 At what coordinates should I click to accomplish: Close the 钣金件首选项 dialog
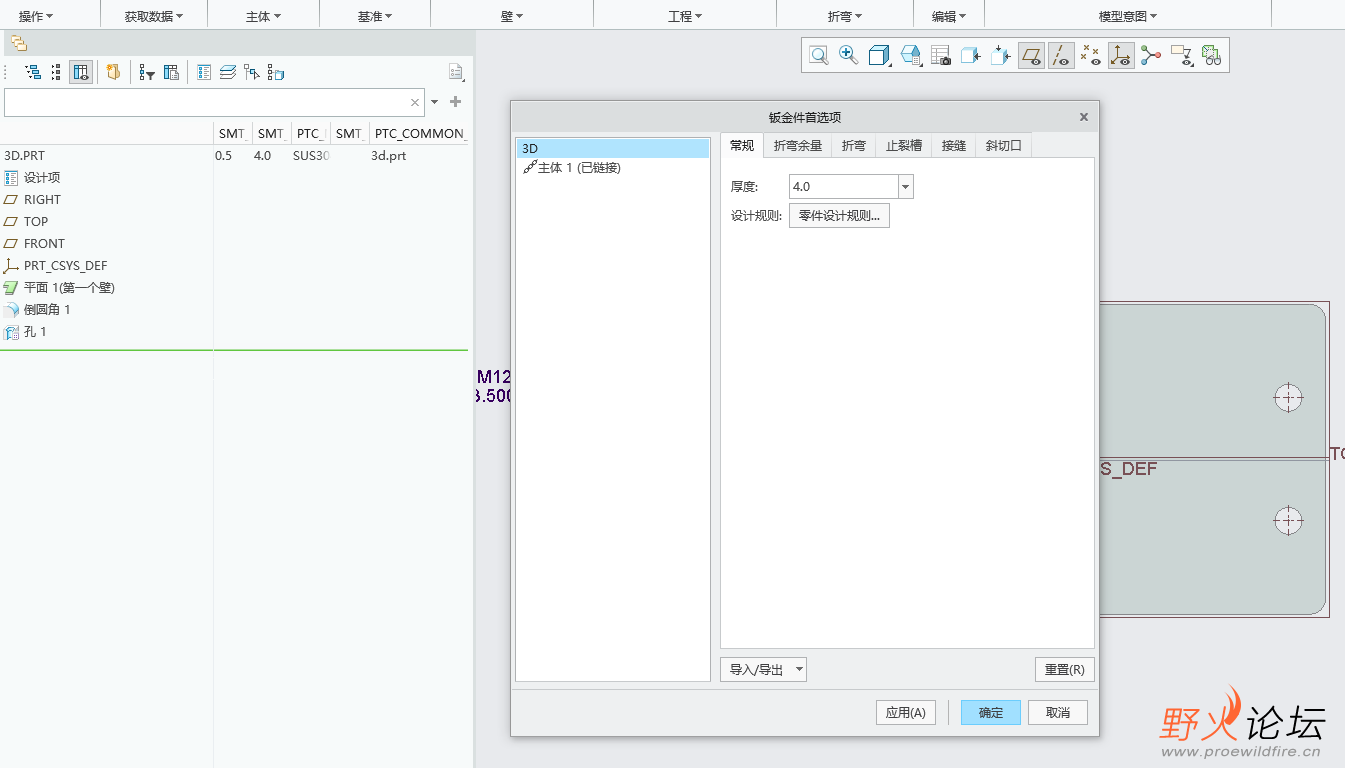coord(1083,117)
